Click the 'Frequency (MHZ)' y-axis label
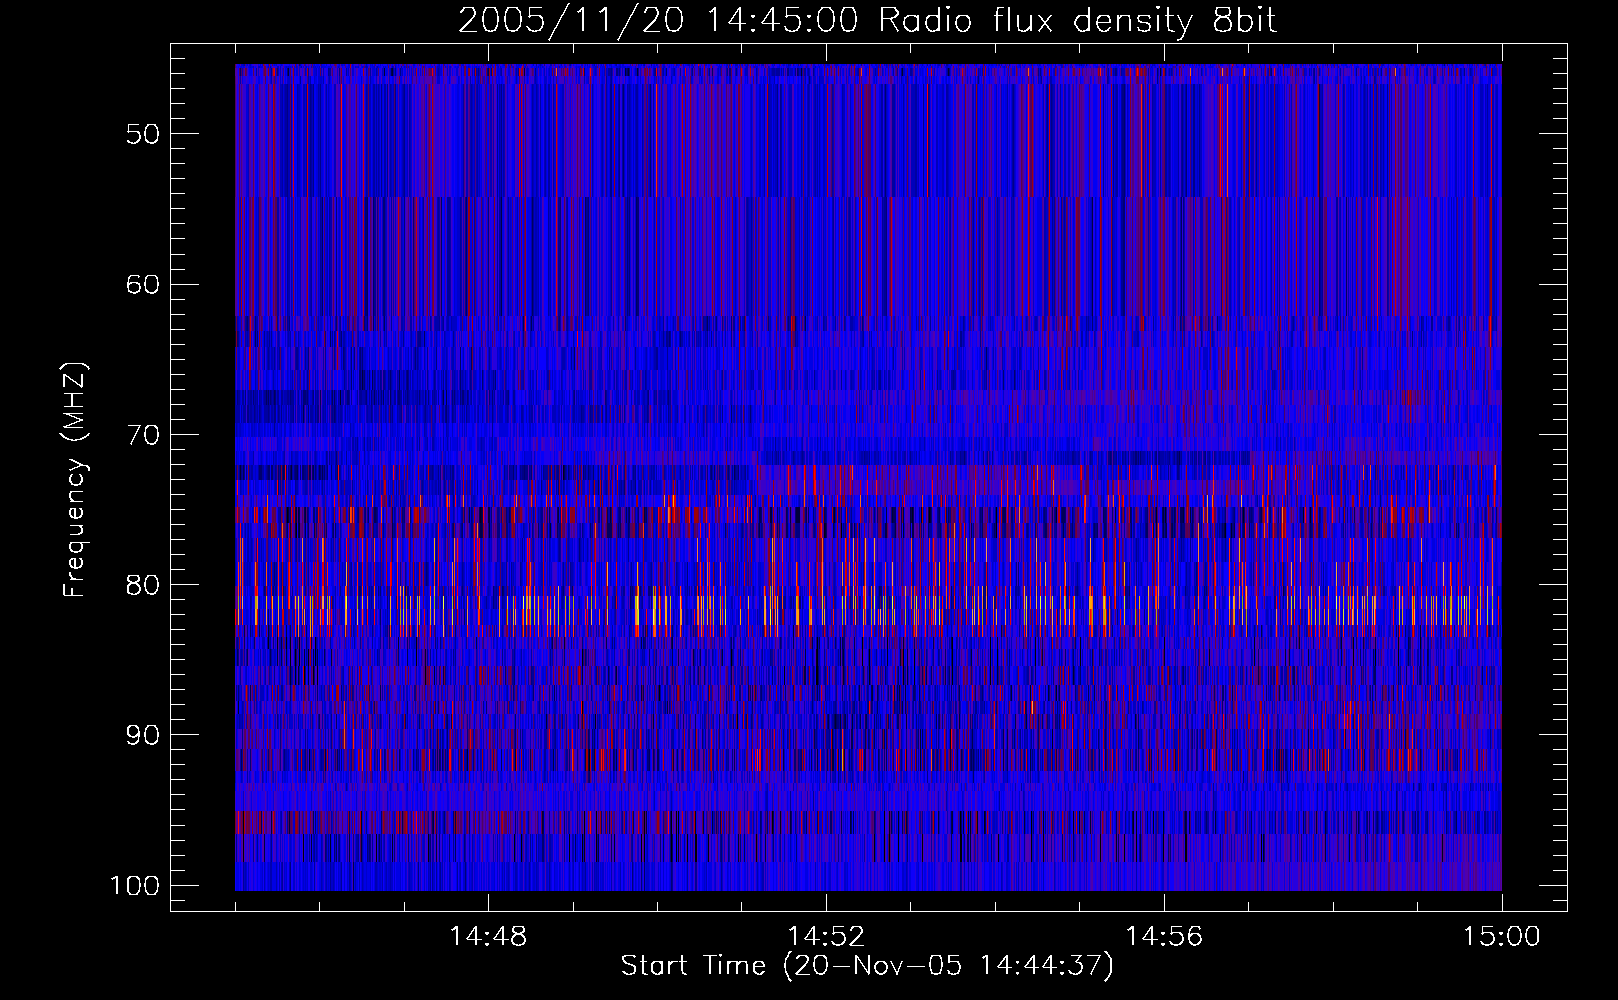Image resolution: width=1618 pixels, height=1000 pixels. 76,480
